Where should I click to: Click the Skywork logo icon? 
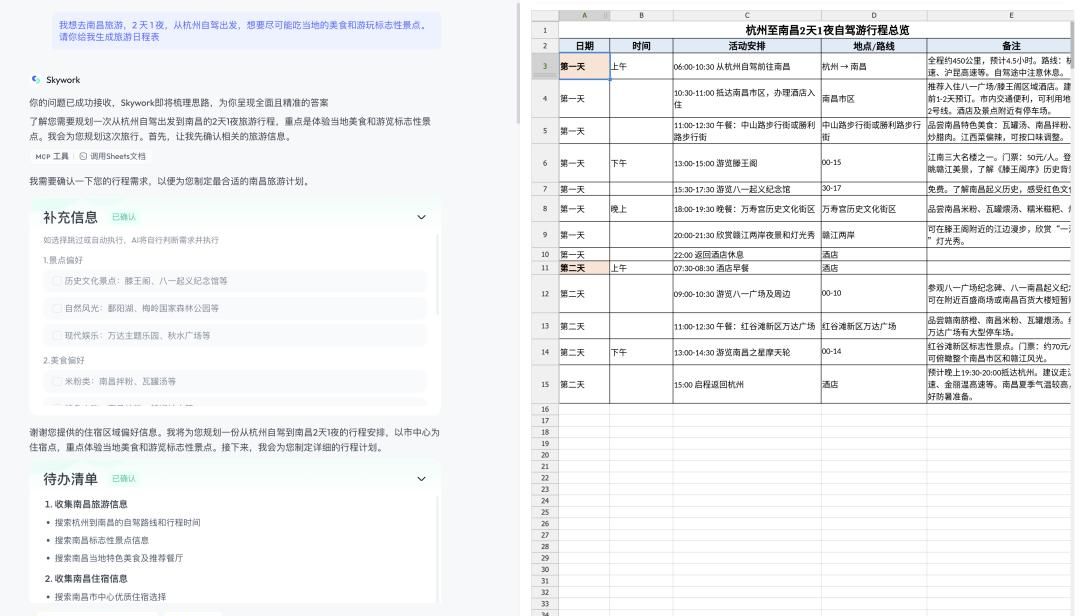click(36, 78)
